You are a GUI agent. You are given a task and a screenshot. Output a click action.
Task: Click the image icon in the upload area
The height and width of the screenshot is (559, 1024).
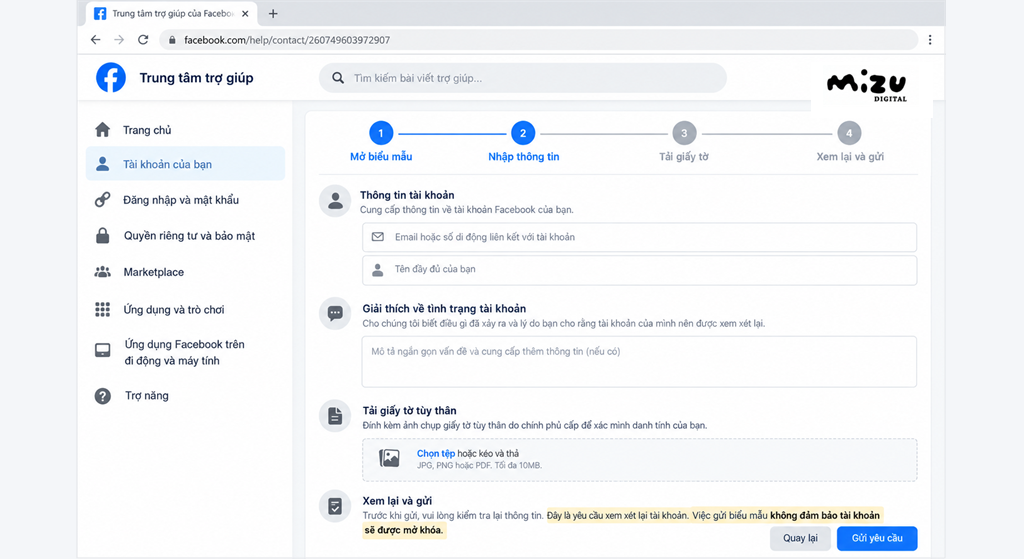(x=389, y=458)
